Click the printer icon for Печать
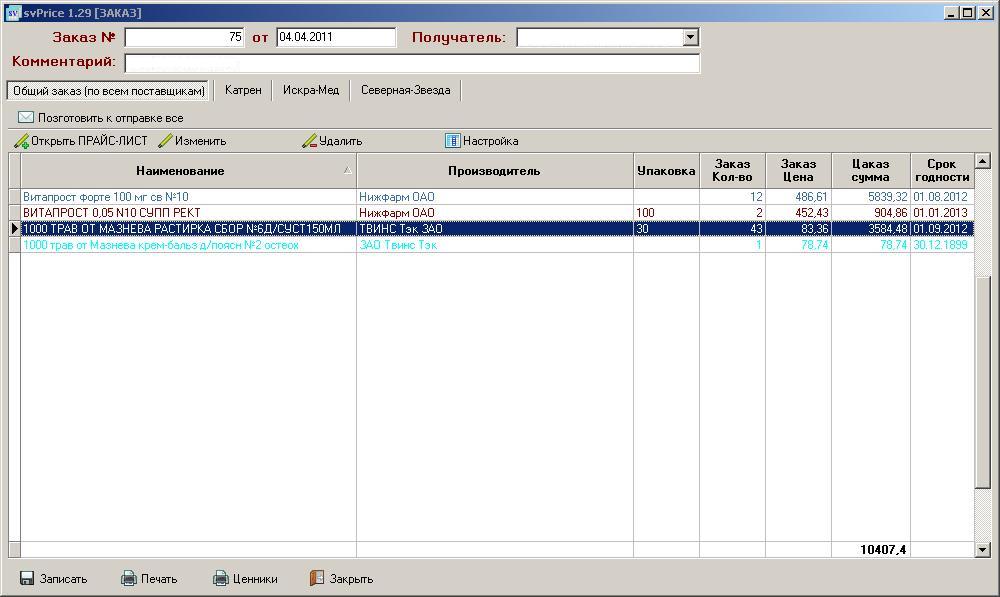1000x597 pixels. [129, 578]
